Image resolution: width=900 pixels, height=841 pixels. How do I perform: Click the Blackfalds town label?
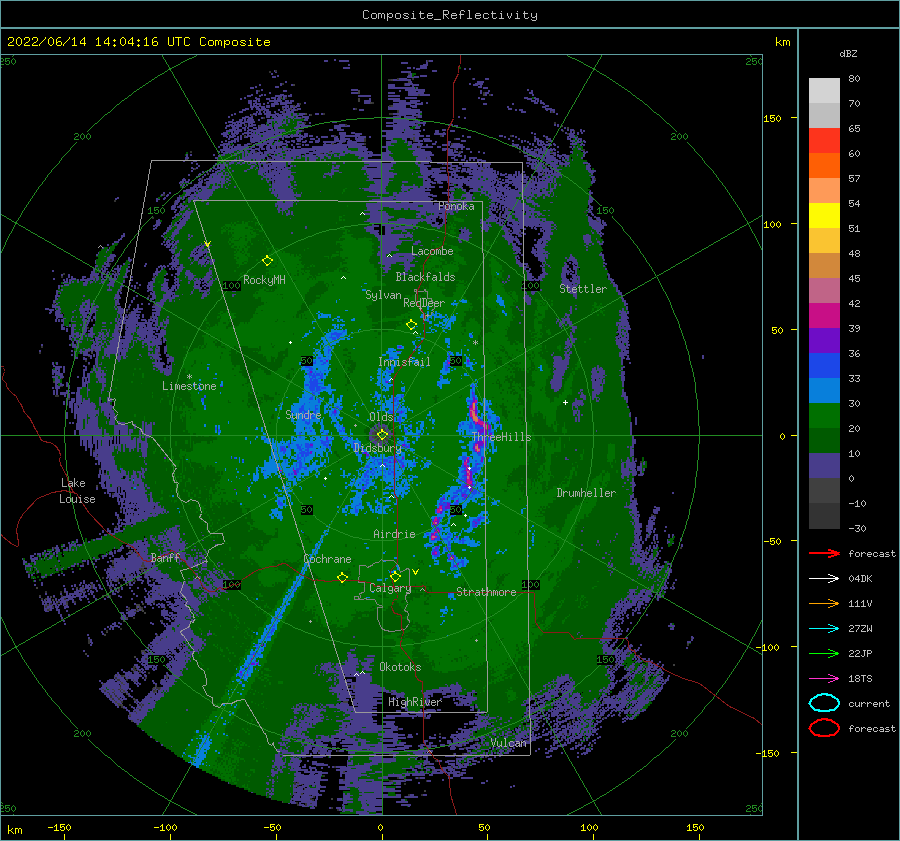[x=425, y=277]
